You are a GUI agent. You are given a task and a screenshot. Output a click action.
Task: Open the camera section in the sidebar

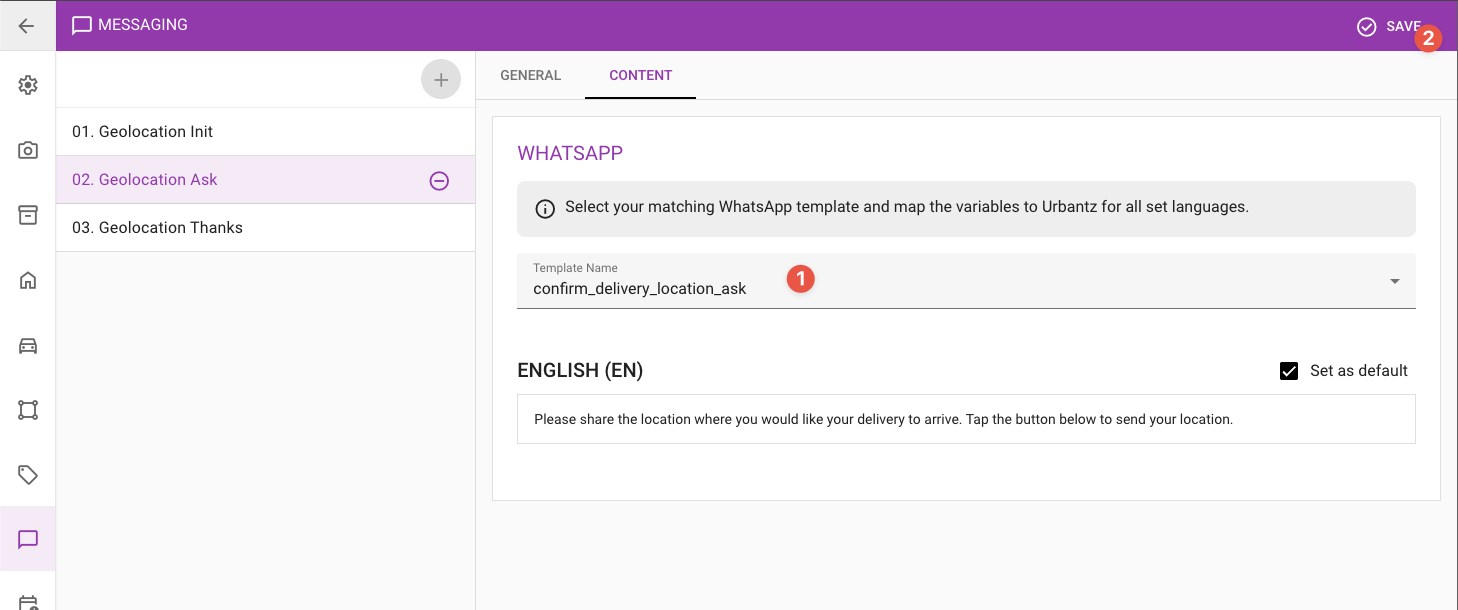(28, 150)
